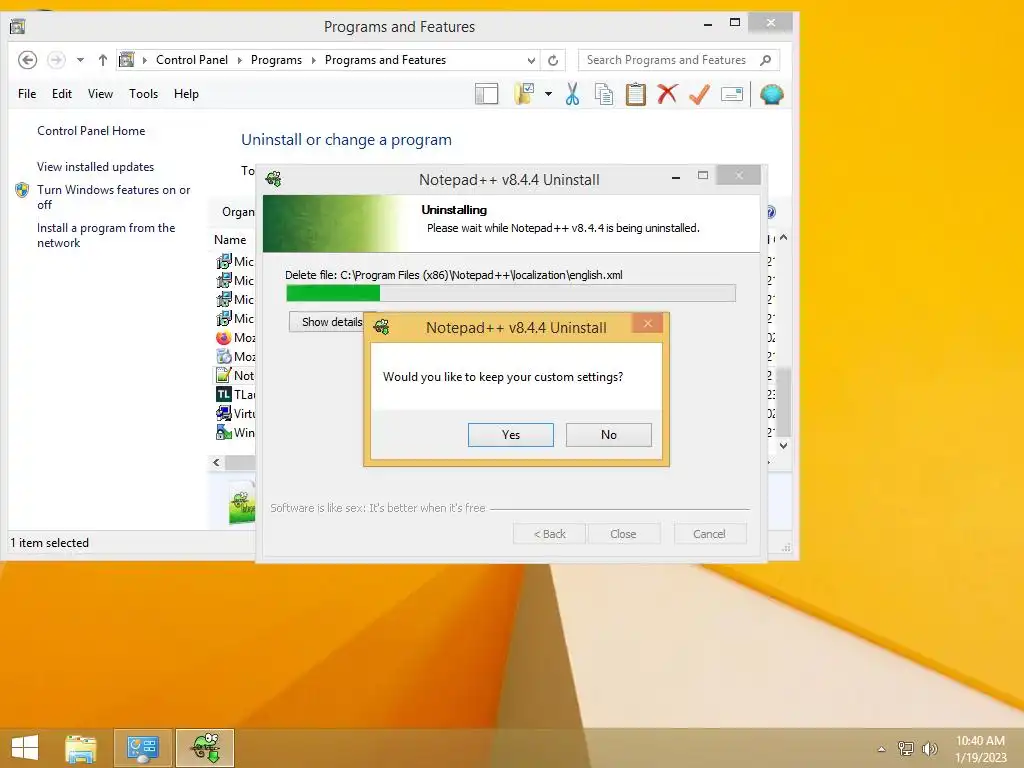Click the Up one level arrow
Screen dimensions: 1024x768
pos(103,60)
